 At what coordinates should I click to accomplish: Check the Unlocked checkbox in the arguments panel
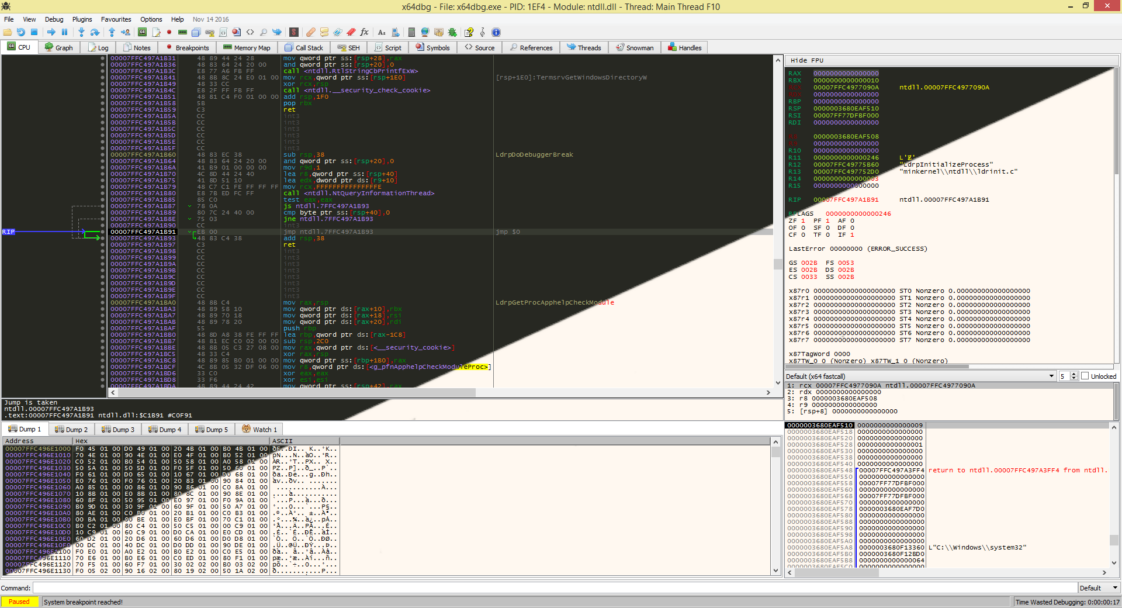tap(1086, 376)
